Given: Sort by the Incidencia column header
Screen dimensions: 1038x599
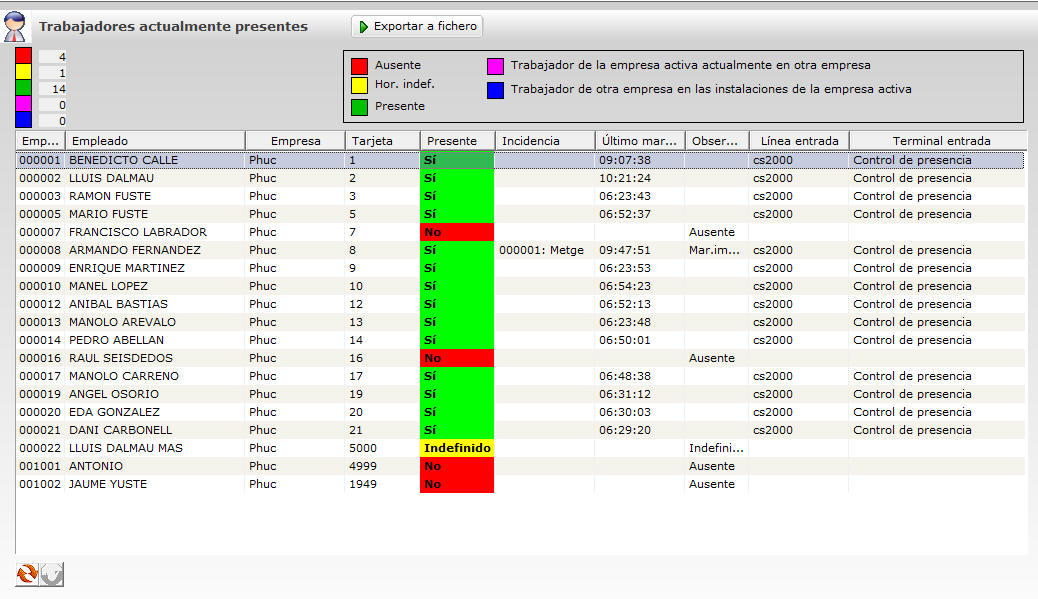Looking at the screenshot, I should pyautogui.click(x=545, y=141).
